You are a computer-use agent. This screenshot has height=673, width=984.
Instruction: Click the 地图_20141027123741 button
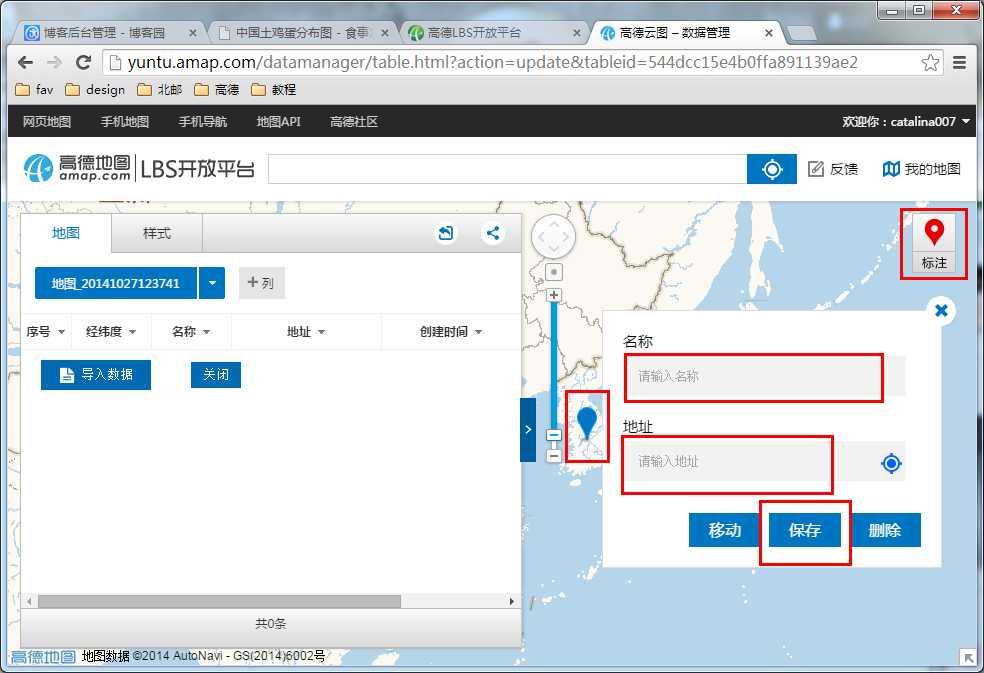click(116, 283)
